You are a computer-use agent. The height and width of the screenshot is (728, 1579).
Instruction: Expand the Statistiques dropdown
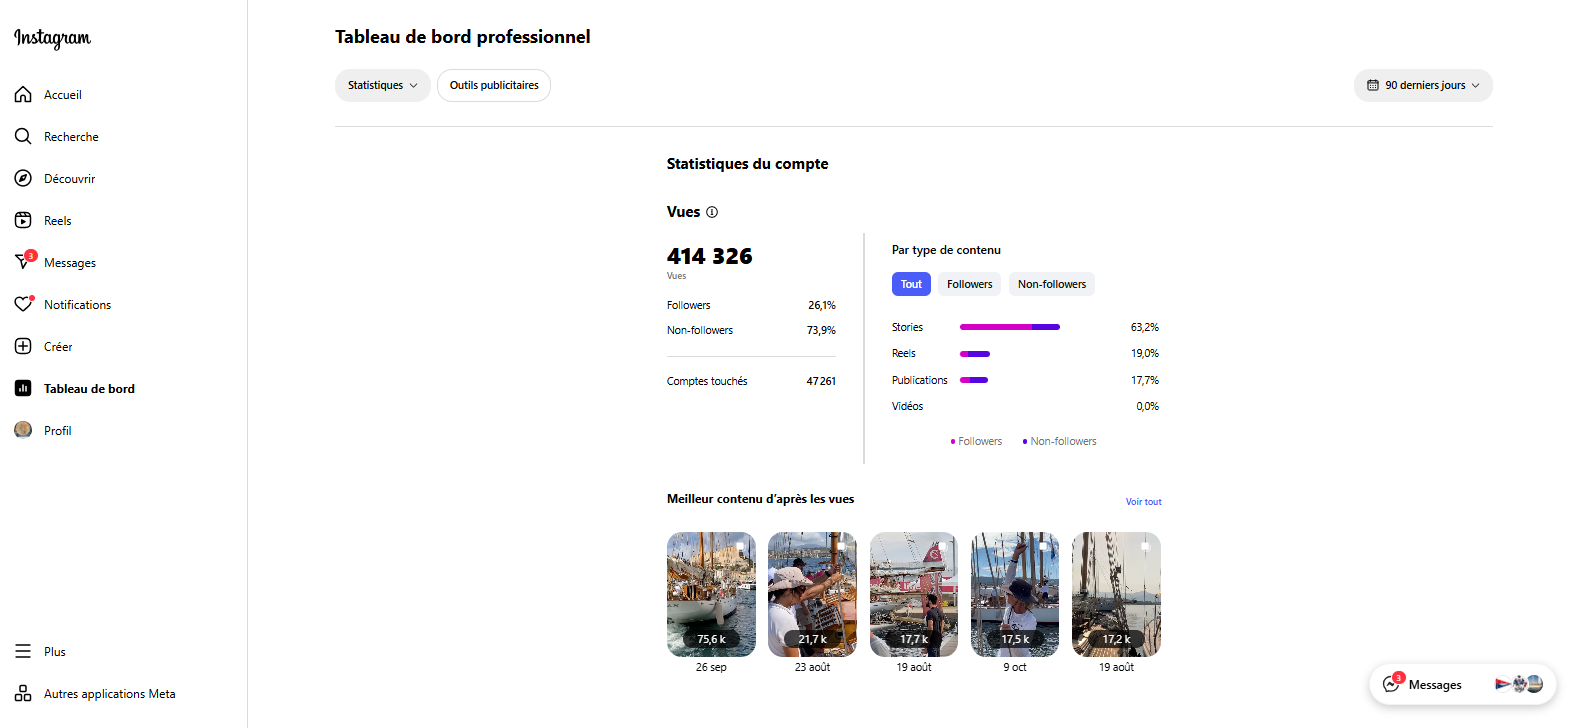tap(382, 86)
